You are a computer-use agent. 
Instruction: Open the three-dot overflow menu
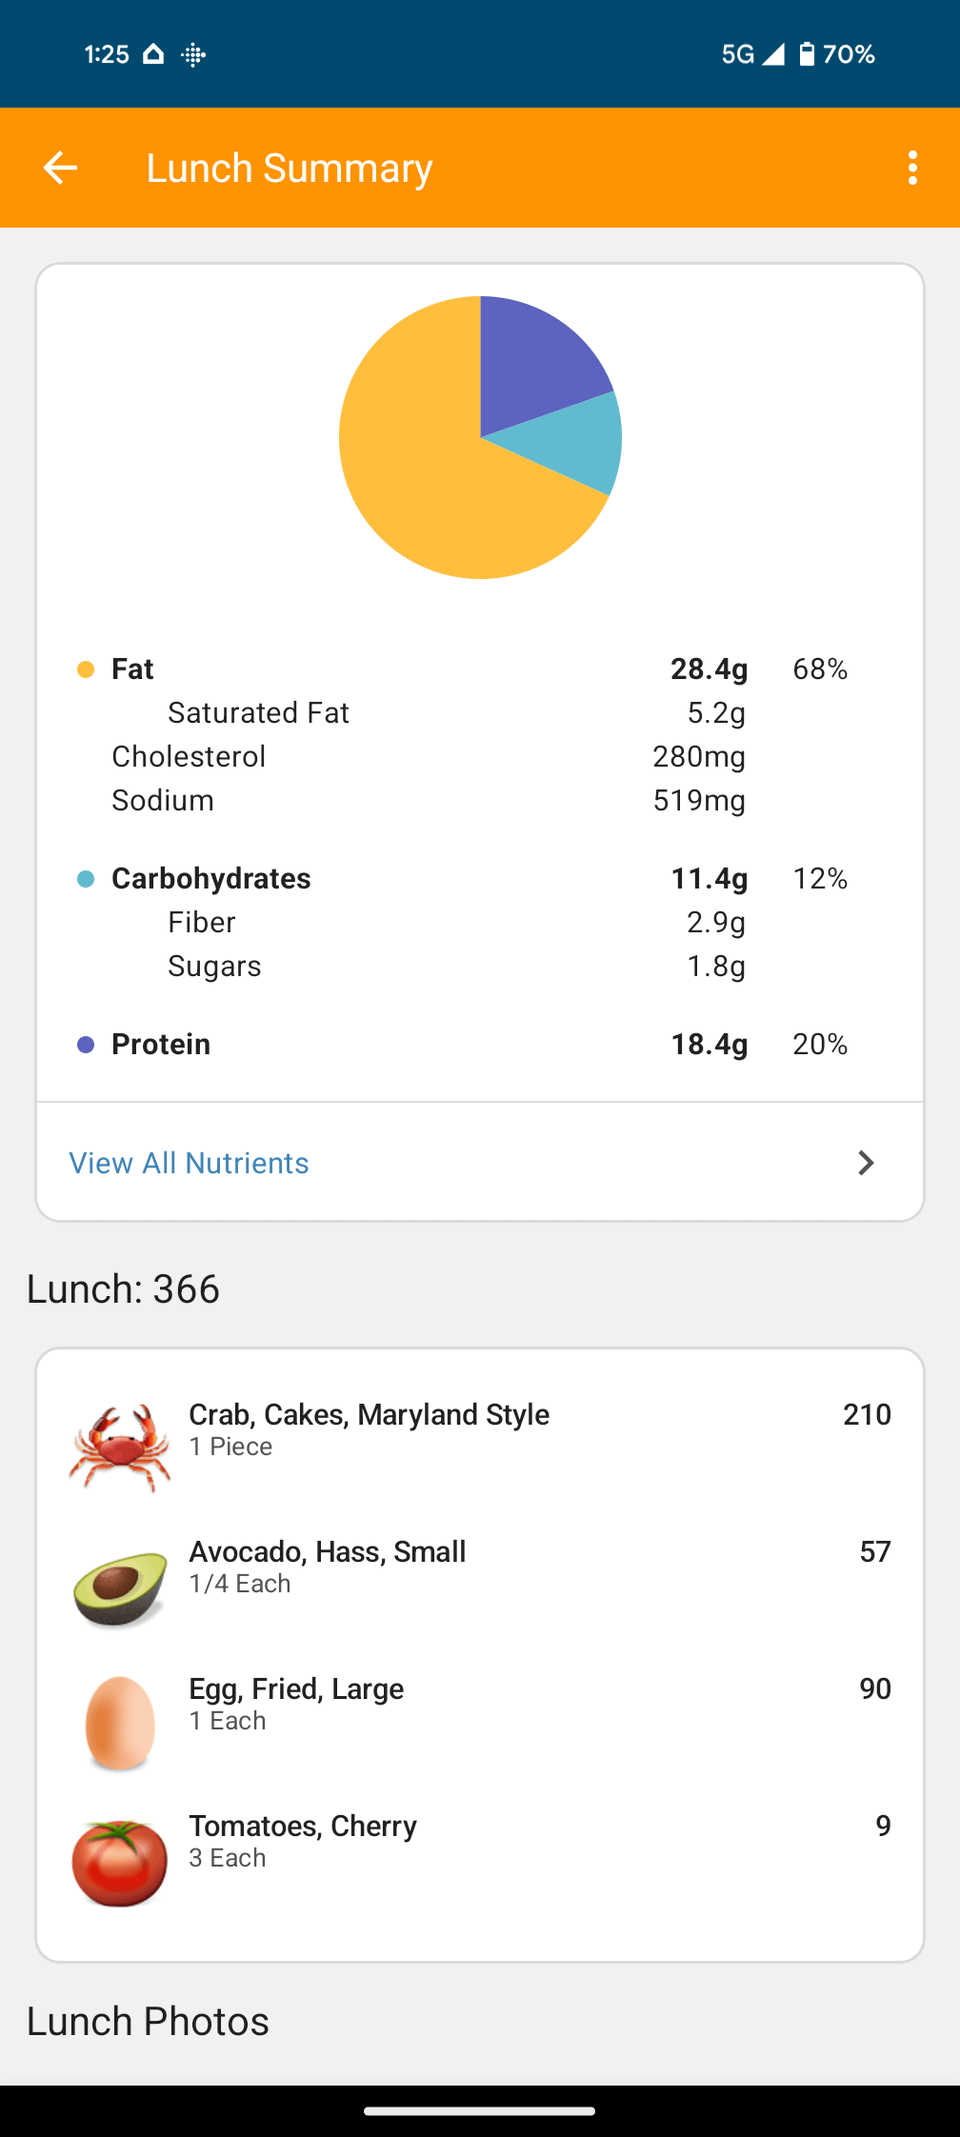912,168
